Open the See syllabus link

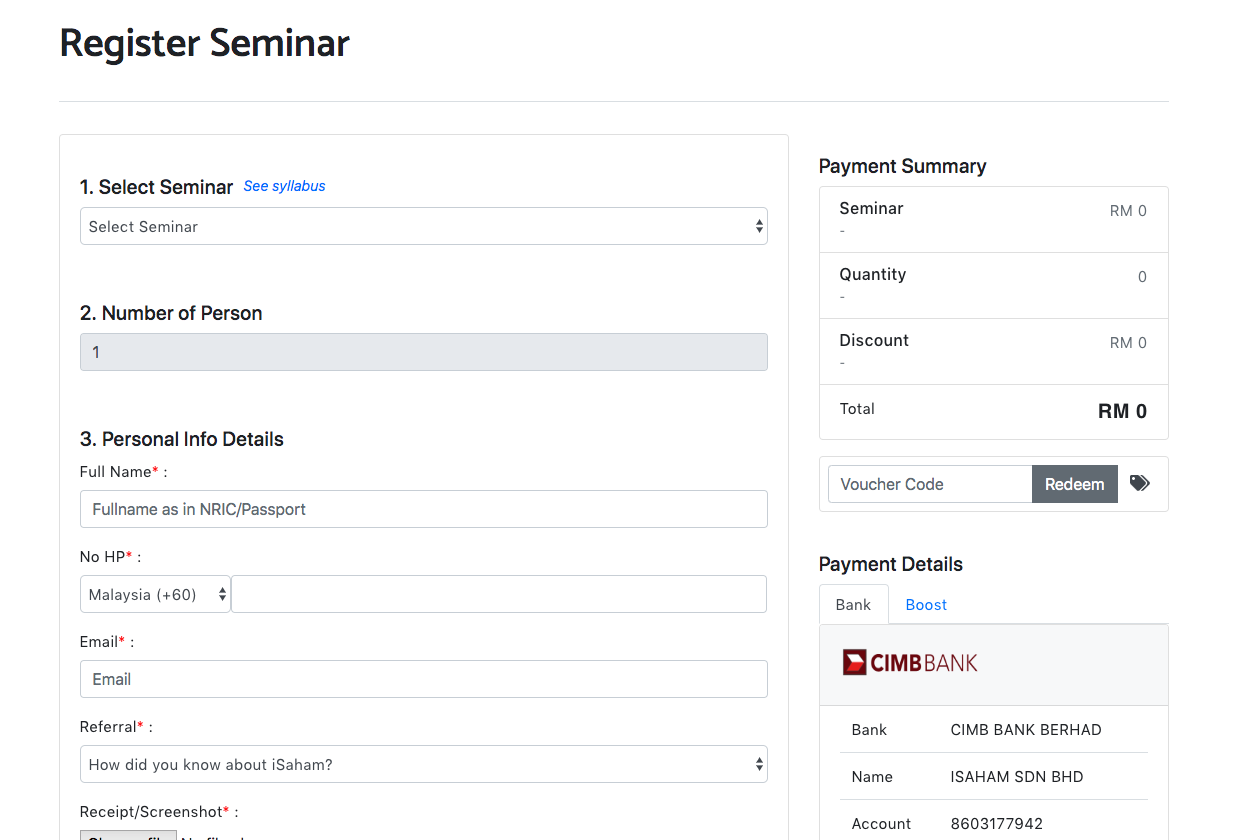point(284,186)
